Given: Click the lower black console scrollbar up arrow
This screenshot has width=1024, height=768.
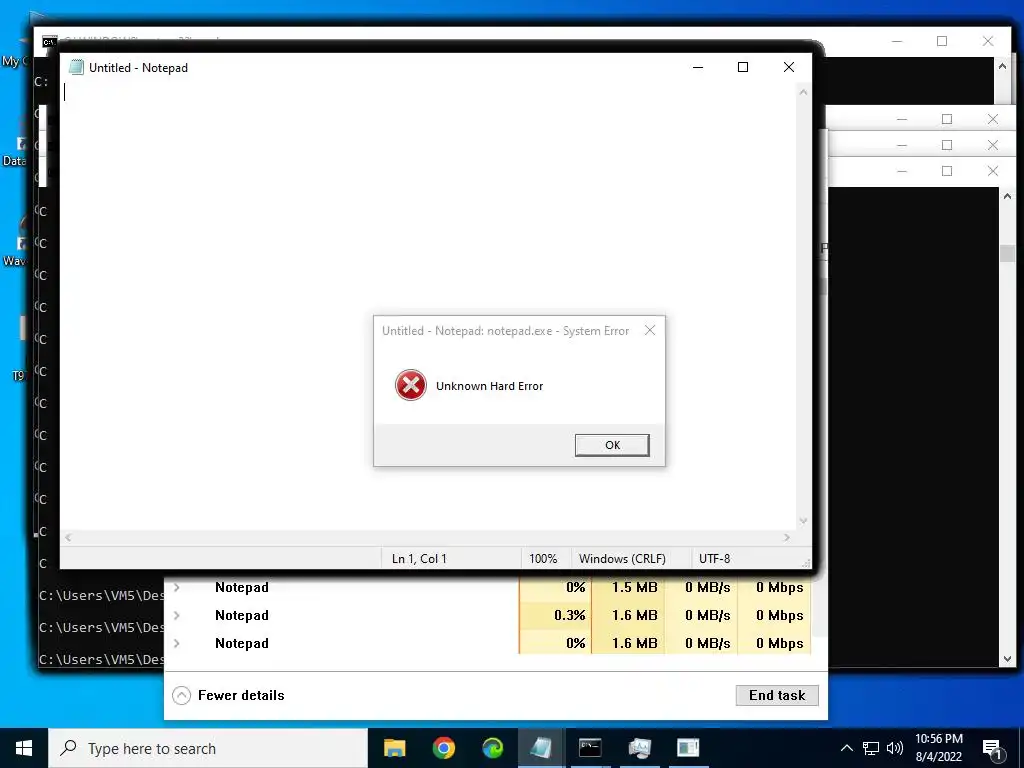Looking at the screenshot, I should click(1007, 196).
